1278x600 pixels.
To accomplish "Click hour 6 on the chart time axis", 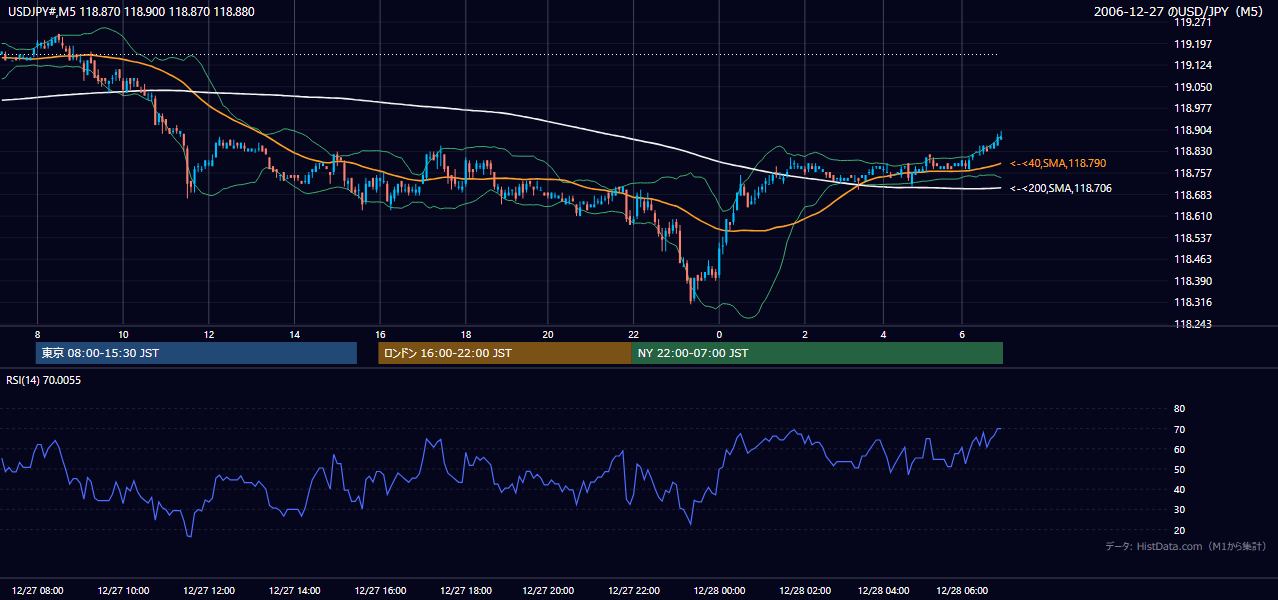I will [x=961, y=333].
